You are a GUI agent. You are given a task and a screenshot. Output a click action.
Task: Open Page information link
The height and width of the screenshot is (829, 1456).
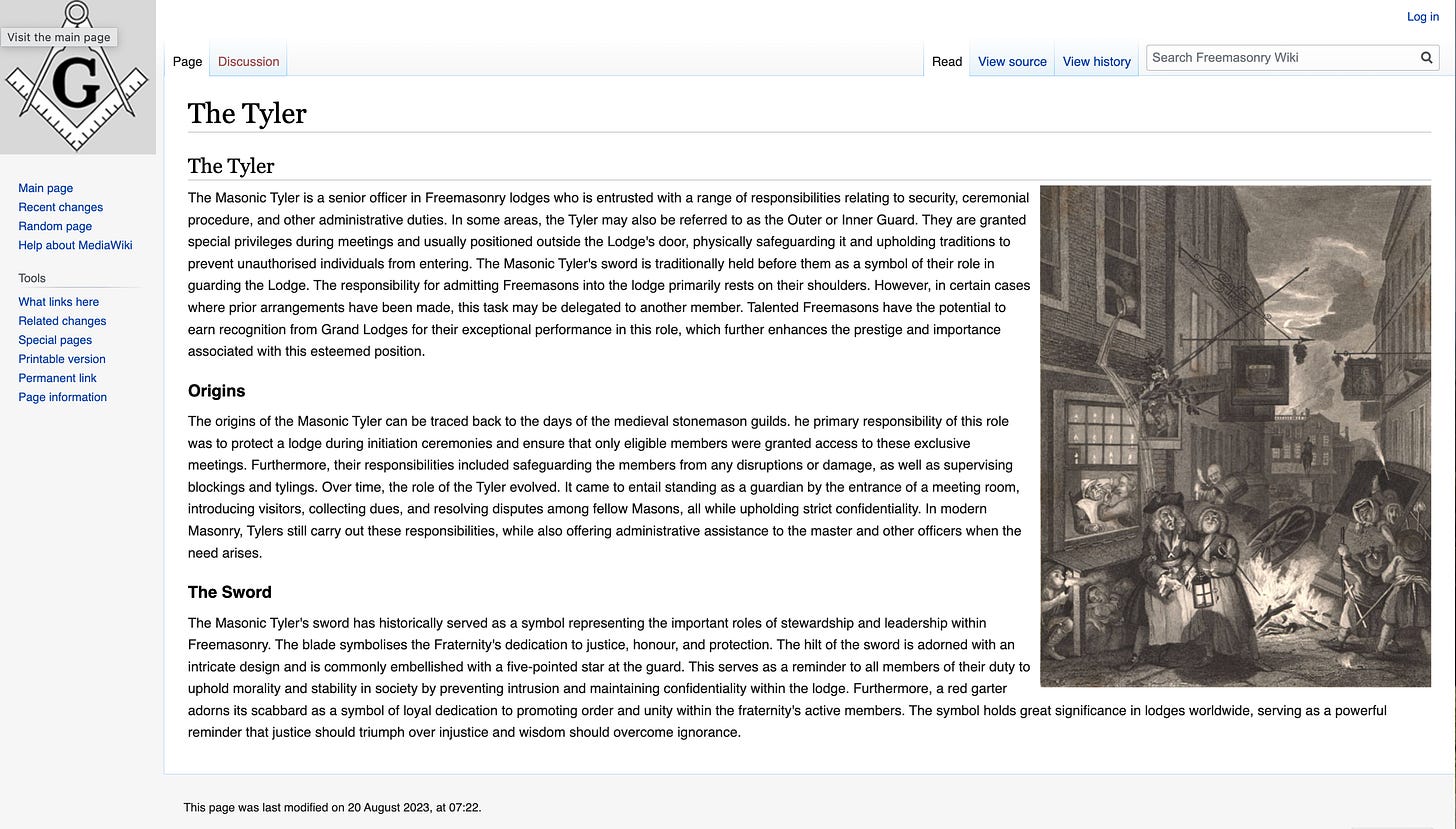63,397
